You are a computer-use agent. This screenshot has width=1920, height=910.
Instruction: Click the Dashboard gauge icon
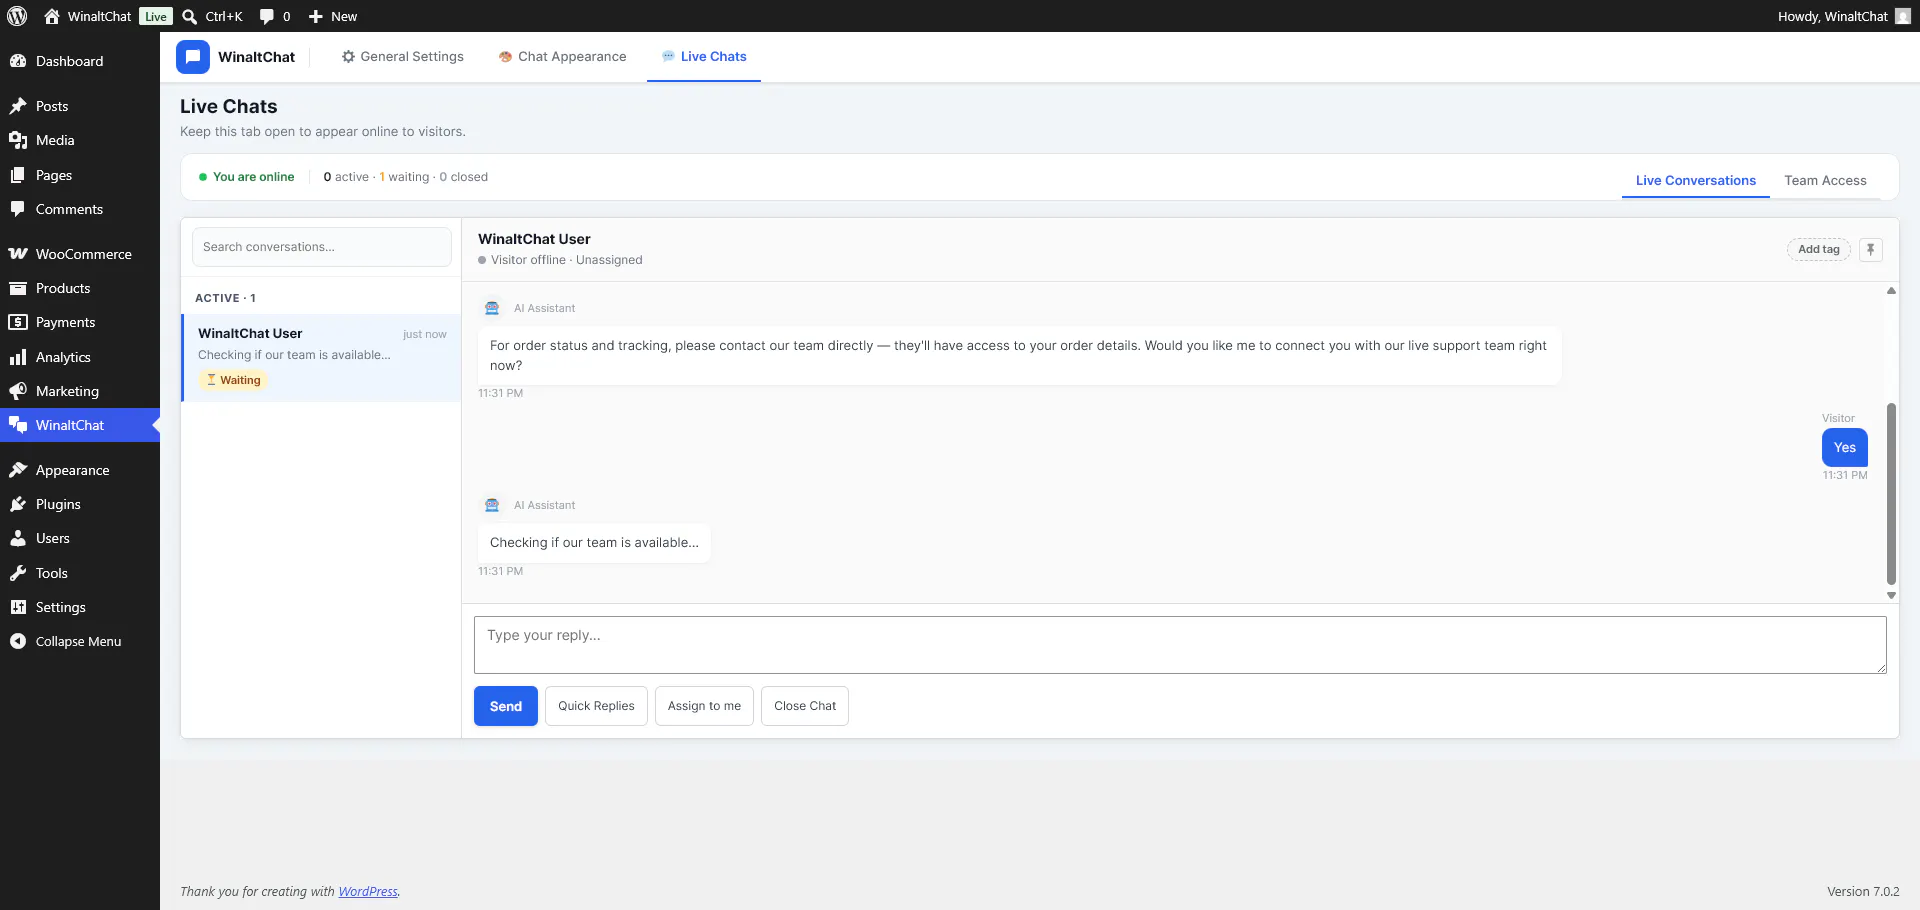click(x=18, y=61)
